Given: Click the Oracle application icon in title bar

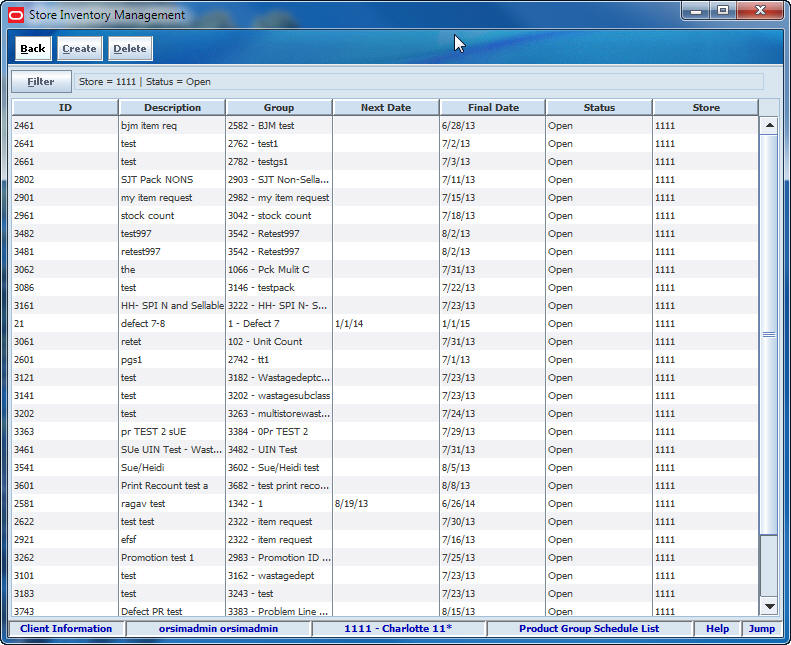Looking at the screenshot, I should pyautogui.click(x=16, y=15).
